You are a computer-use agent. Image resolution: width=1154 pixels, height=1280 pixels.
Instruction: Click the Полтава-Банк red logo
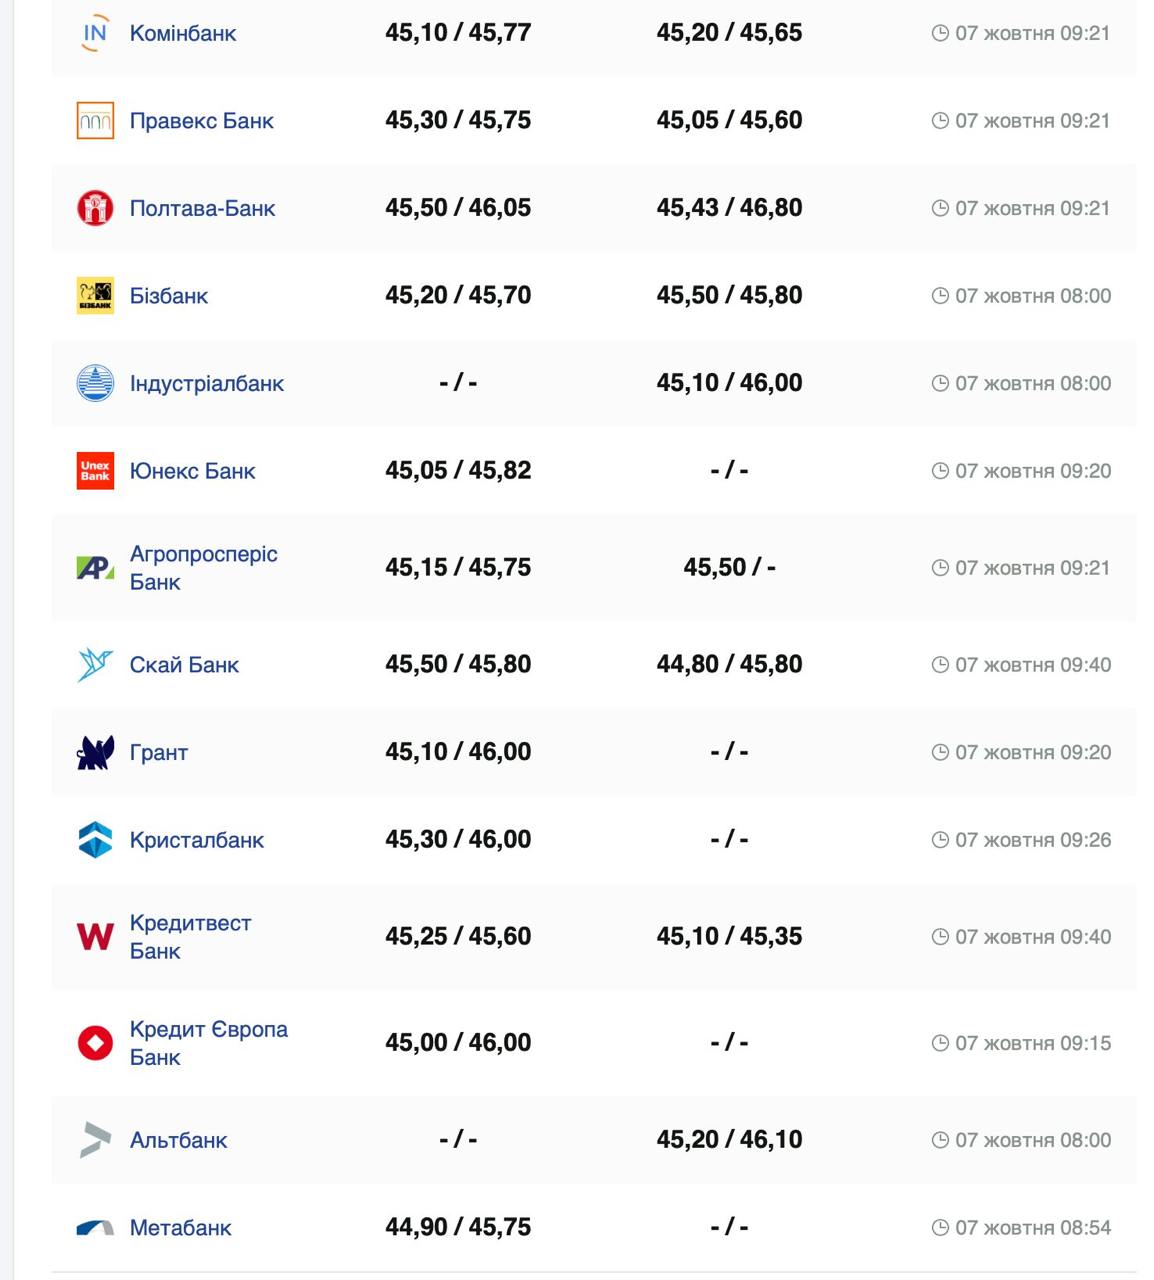[x=95, y=208]
